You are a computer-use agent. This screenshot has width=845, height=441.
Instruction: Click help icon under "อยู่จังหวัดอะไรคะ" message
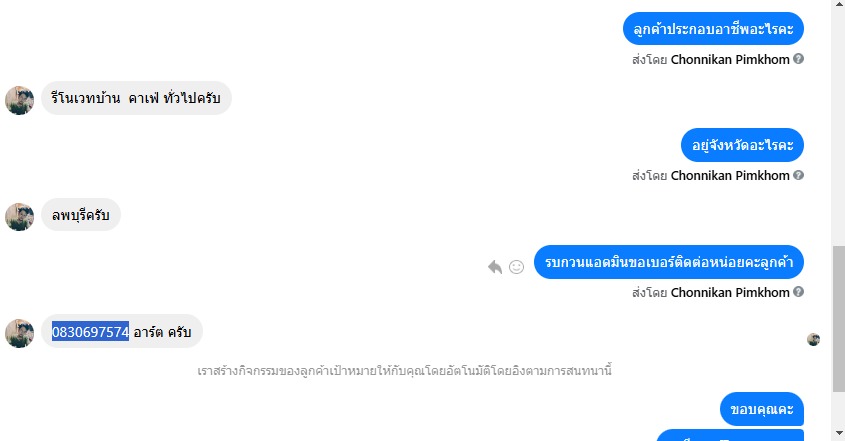(x=798, y=175)
